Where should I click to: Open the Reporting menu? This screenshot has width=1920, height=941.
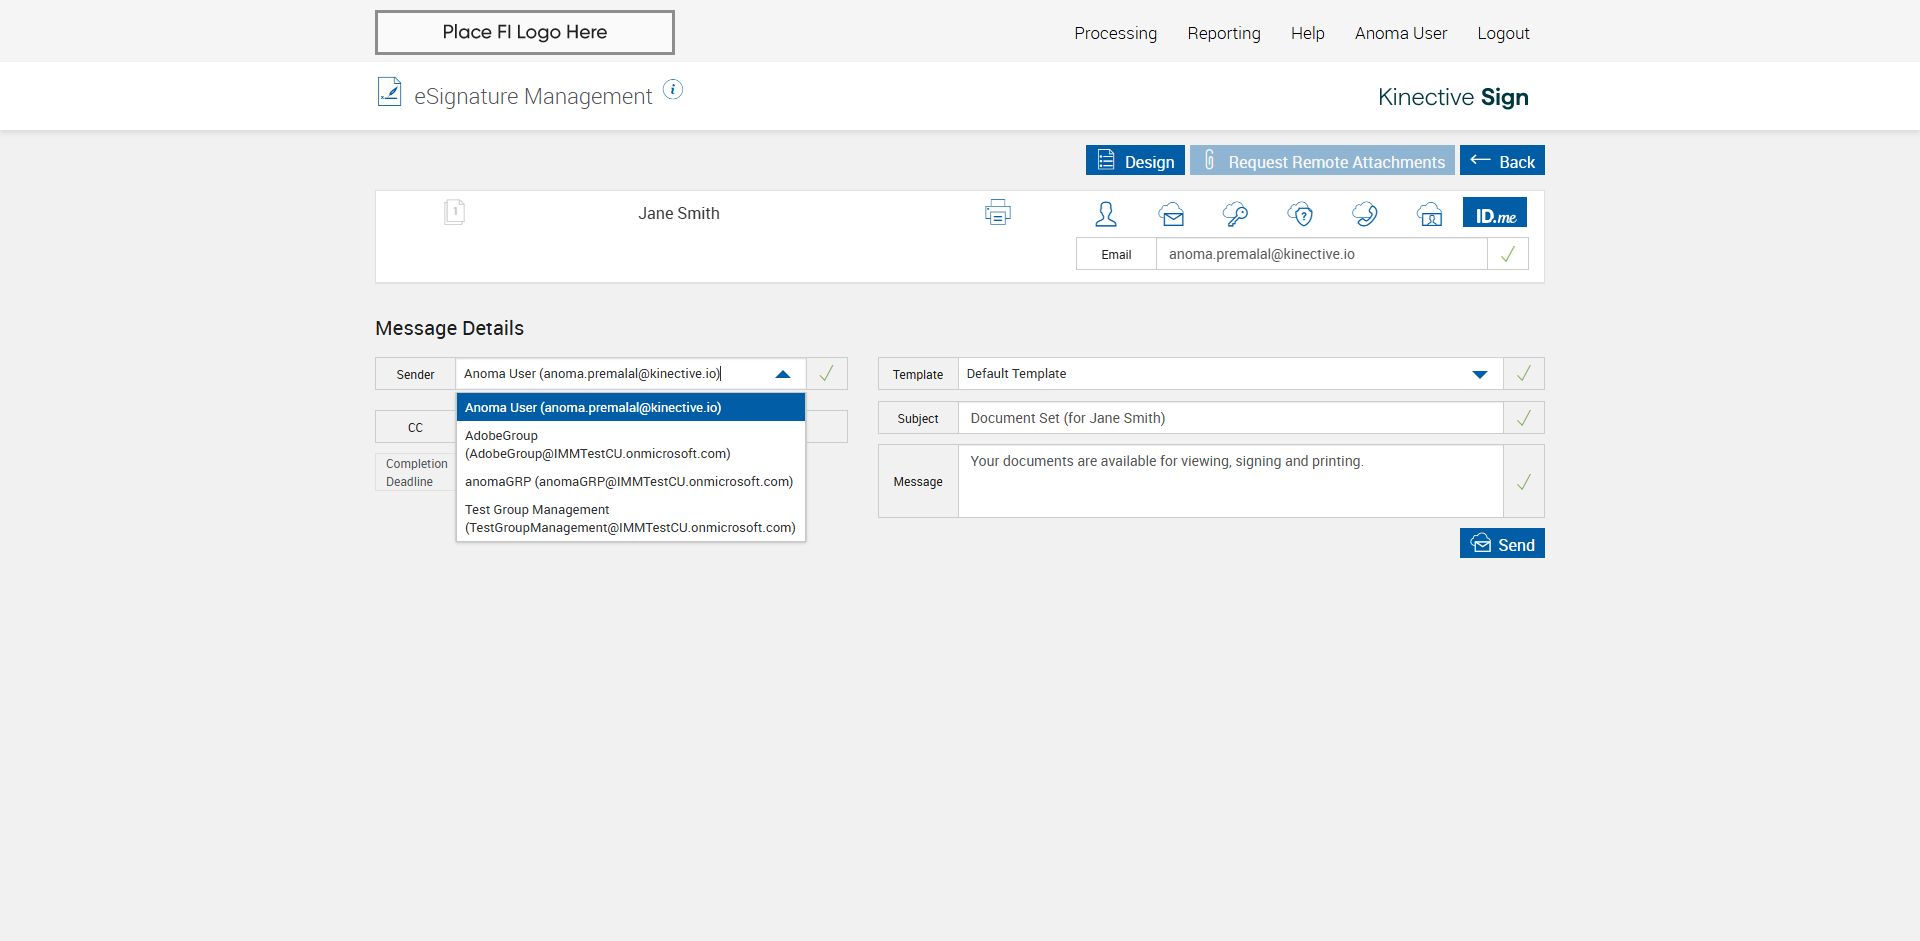tap(1223, 33)
